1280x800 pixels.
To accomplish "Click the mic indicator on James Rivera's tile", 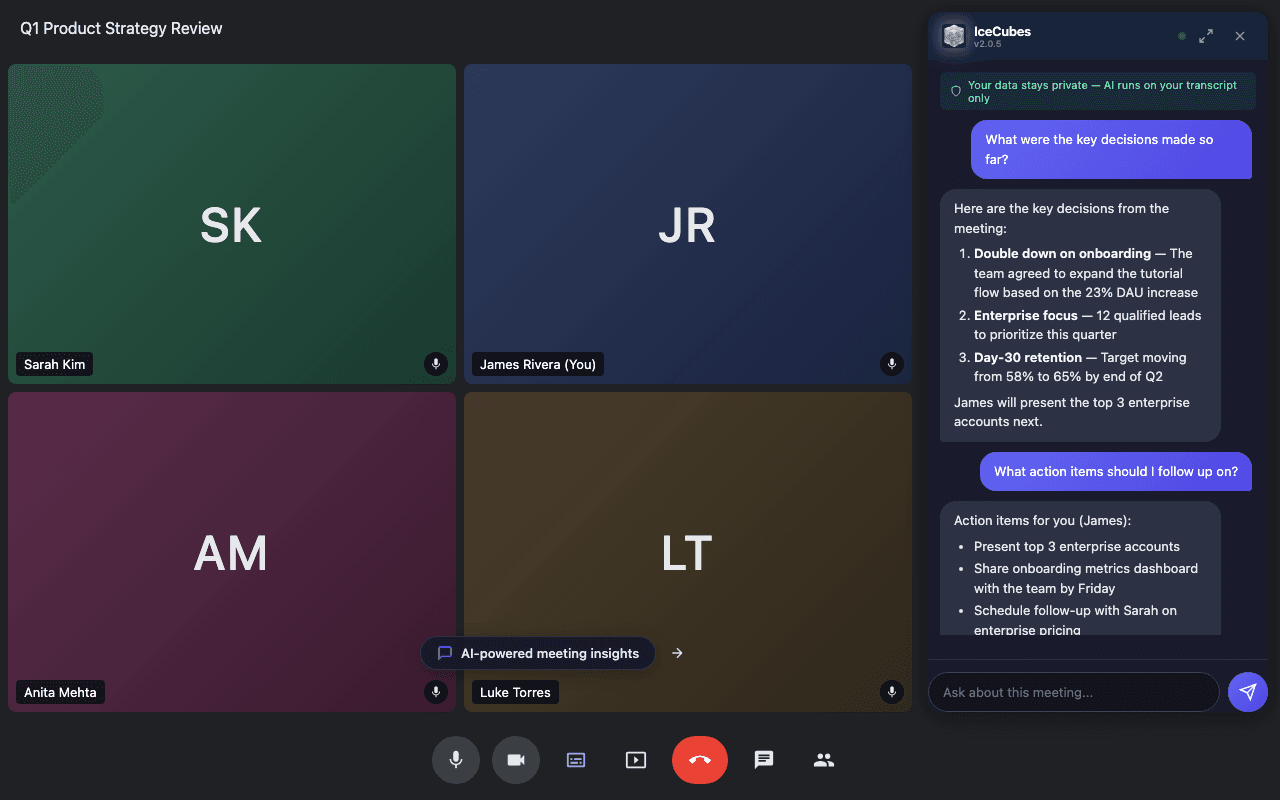I will (892, 364).
